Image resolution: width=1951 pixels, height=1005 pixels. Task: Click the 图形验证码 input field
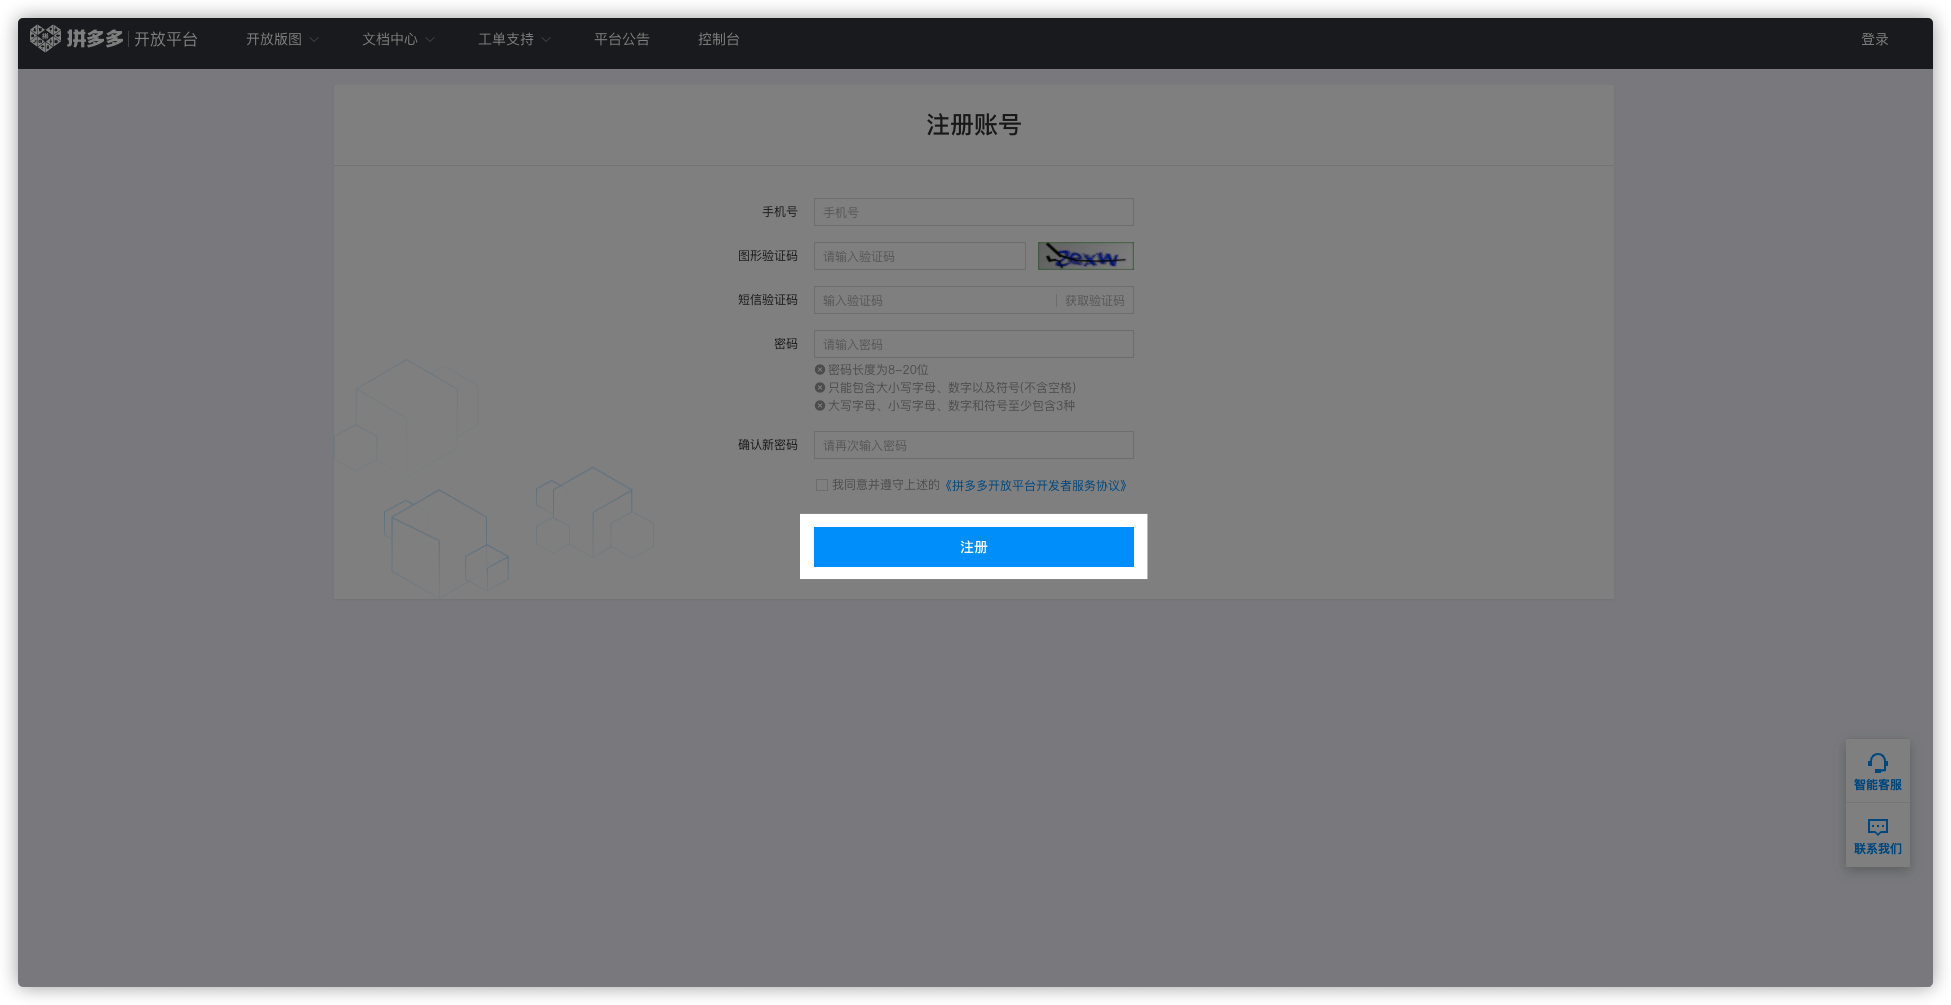point(919,256)
